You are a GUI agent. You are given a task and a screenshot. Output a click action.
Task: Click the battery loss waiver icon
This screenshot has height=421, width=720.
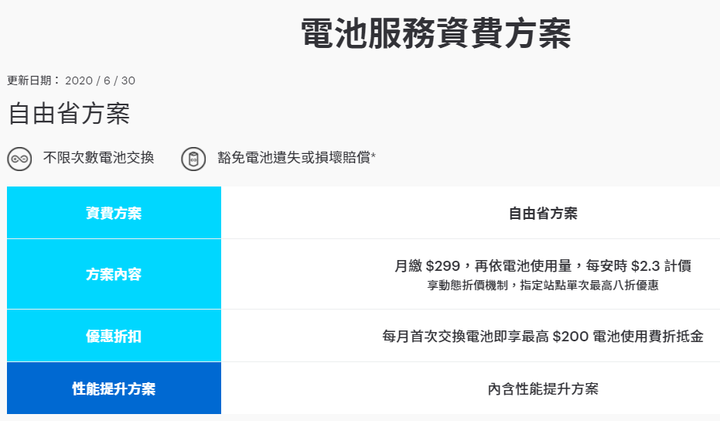tap(193, 159)
